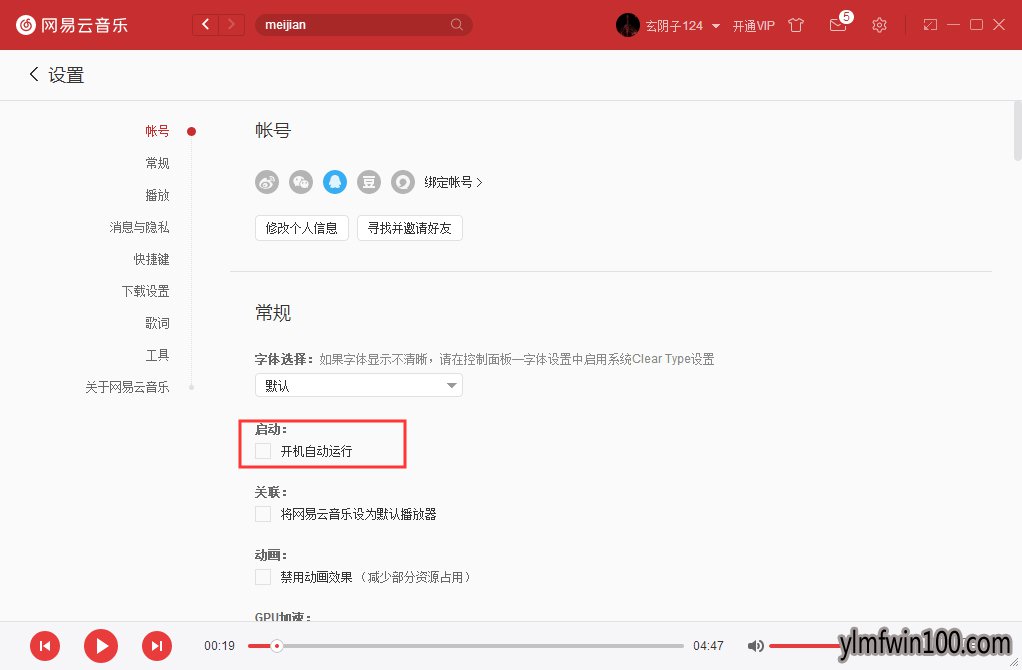The width and height of the screenshot is (1022, 670).
Task: Click the volume slider bar
Action: pyautogui.click(x=805, y=646)
